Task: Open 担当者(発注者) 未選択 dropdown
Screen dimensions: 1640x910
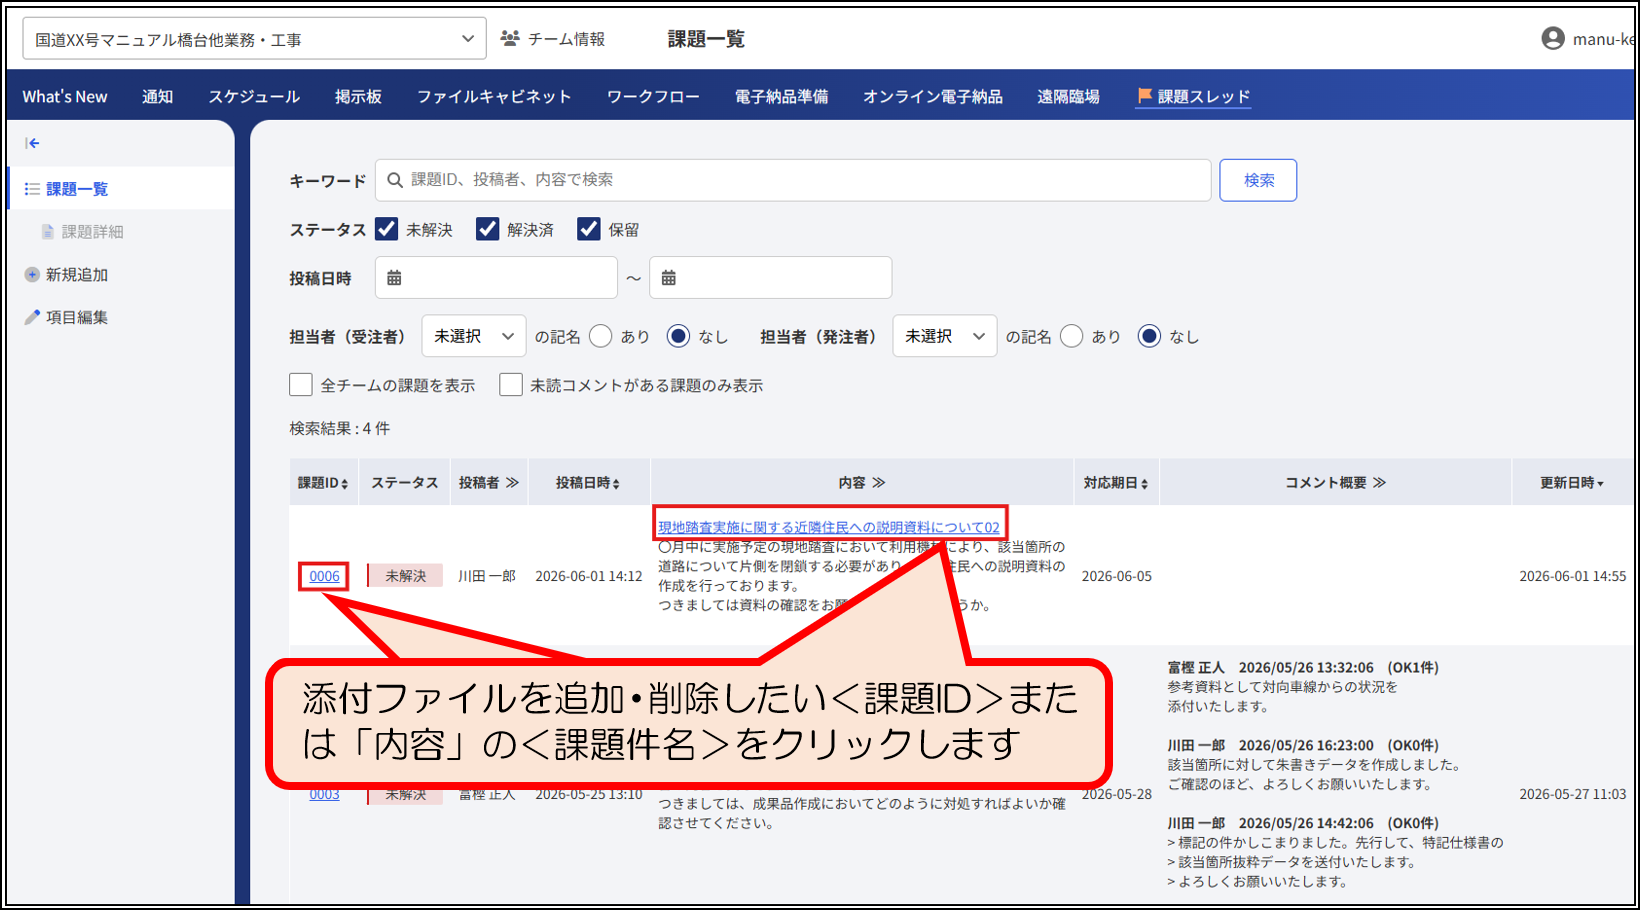Action: pos(945,336)
